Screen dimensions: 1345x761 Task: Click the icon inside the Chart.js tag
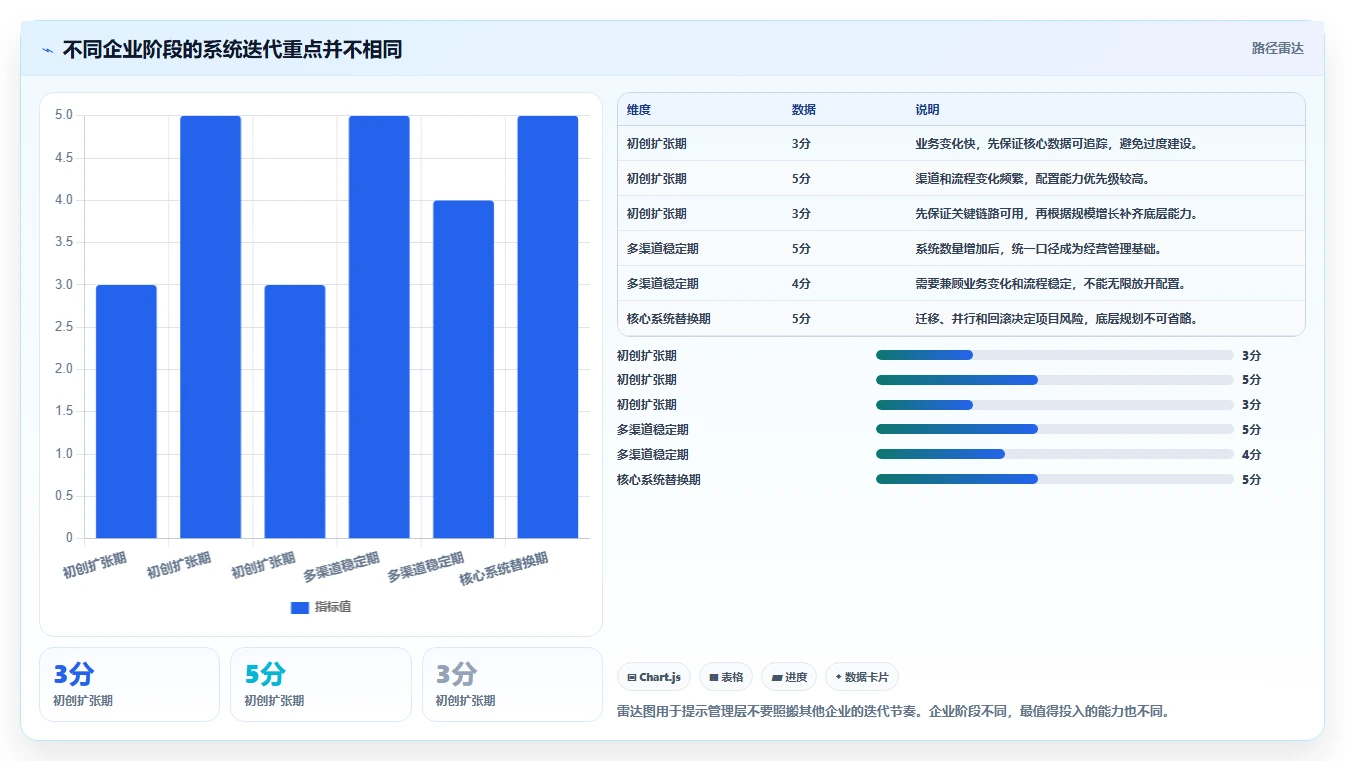[x=632, y=677]
